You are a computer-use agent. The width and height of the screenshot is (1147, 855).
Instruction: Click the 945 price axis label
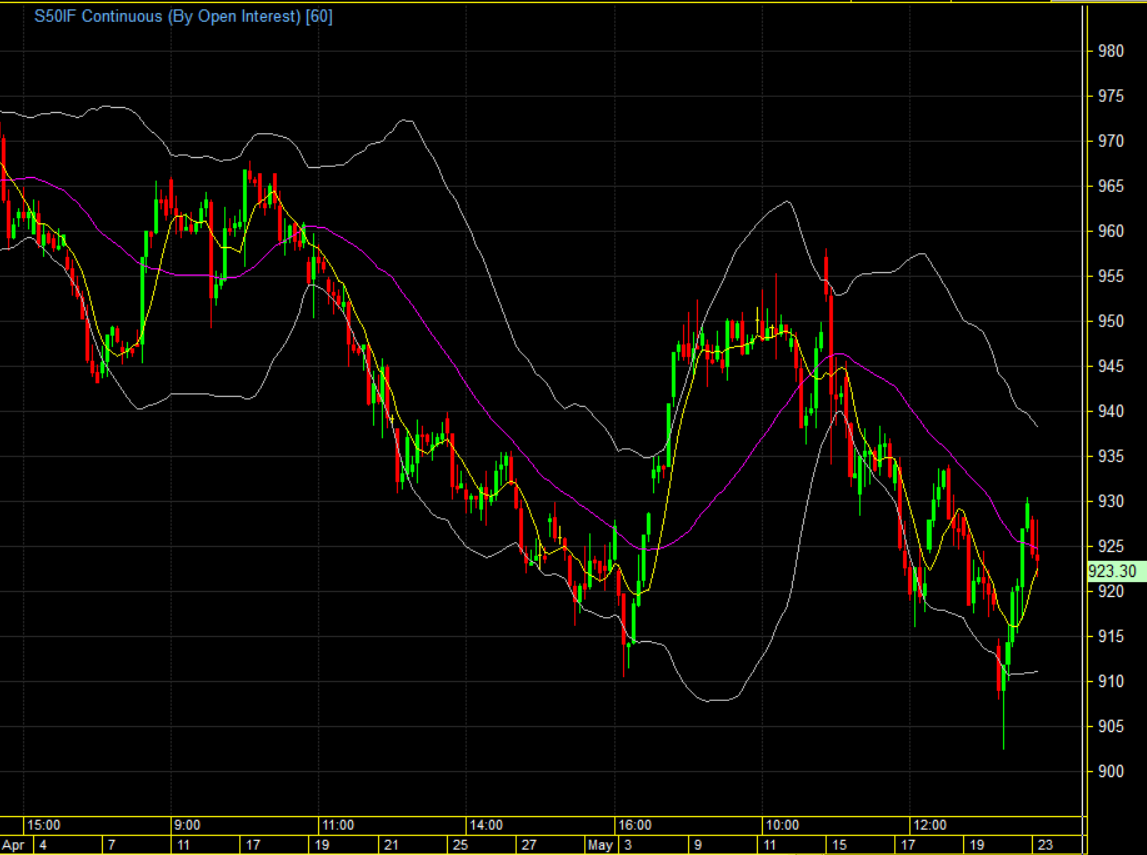point(1110,366)
